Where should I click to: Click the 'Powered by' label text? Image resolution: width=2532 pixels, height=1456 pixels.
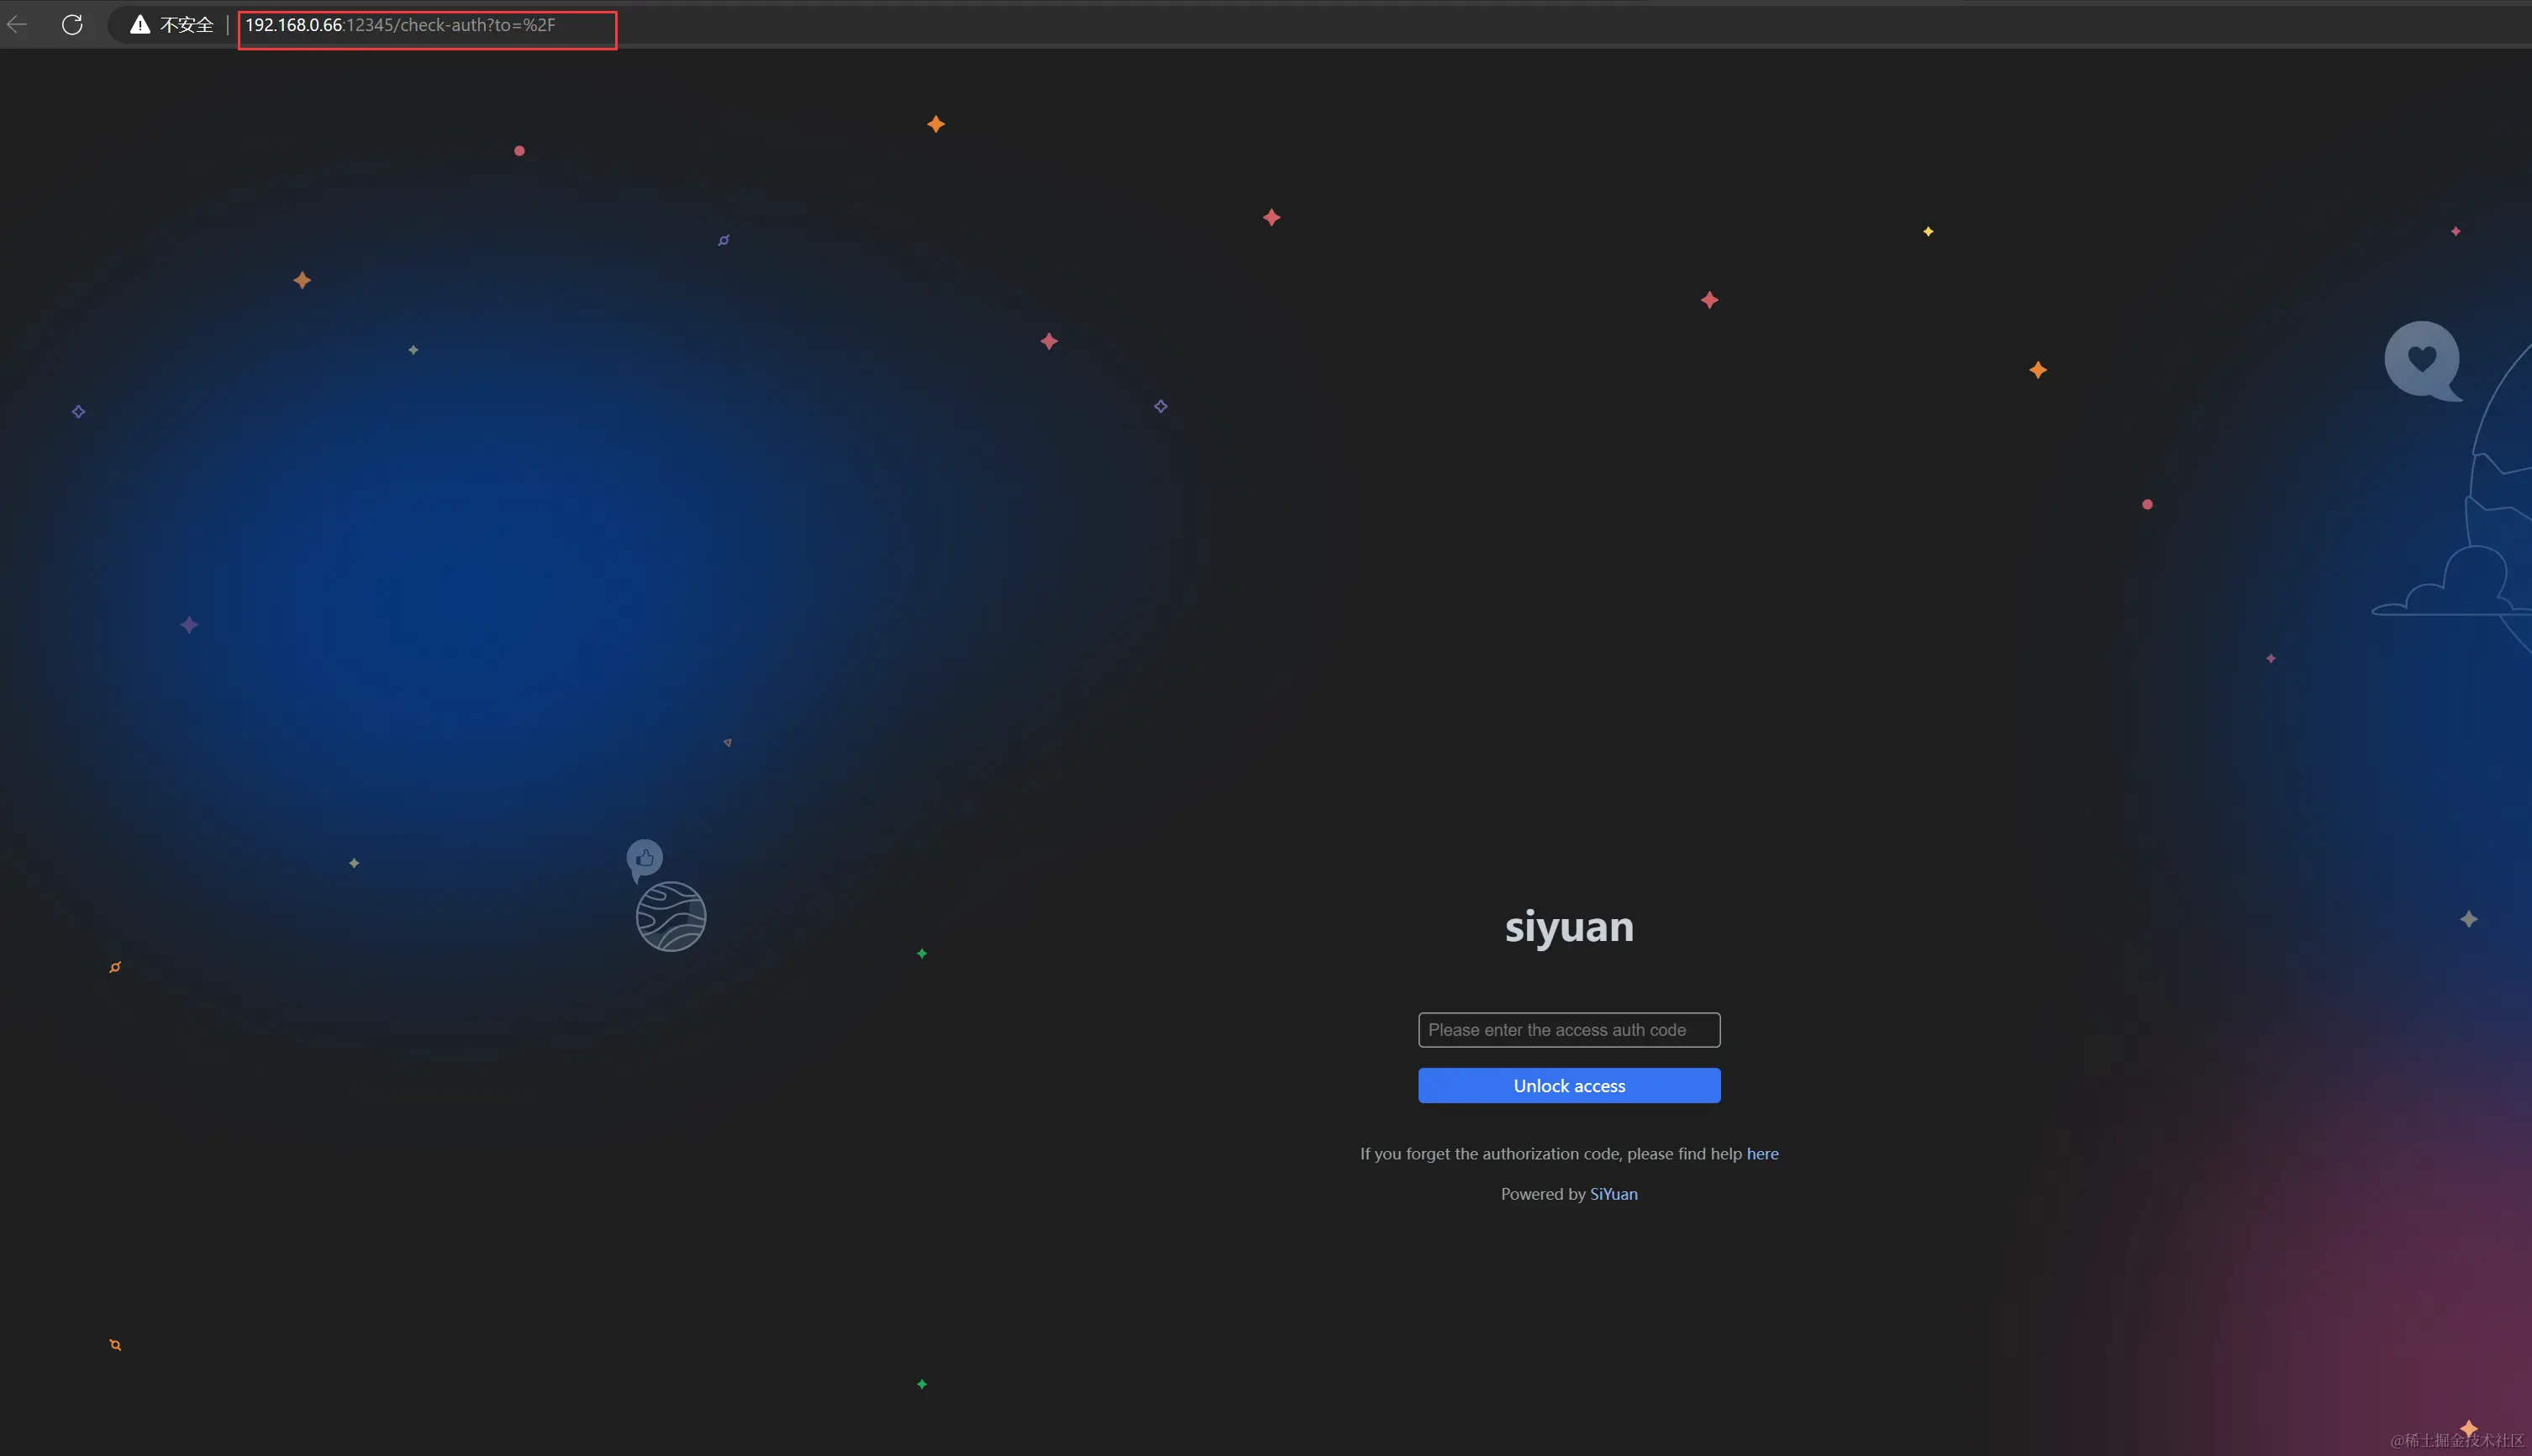click(1542, 1194)
